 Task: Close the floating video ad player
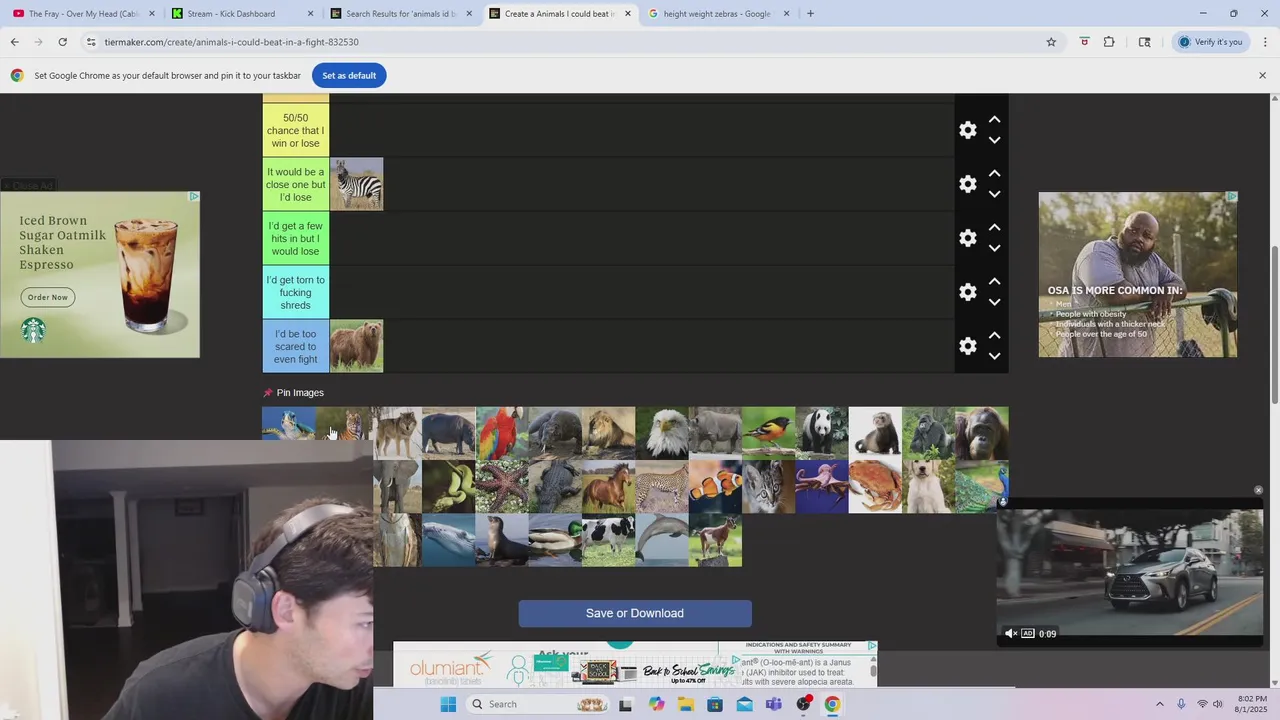click(x=1258, y=490)
